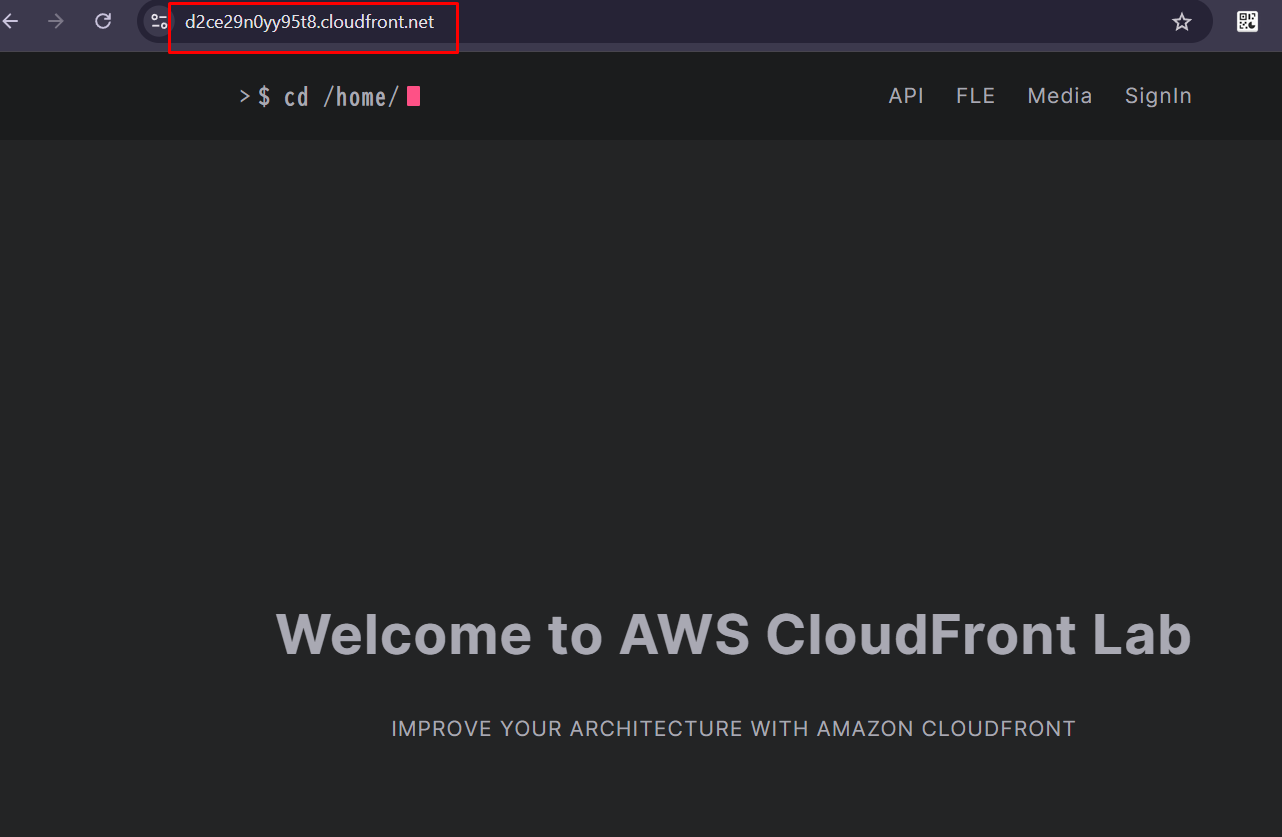Viewport: 1282px width, 837px height.
Task: Click the browser back arrow
Action: 10,21
